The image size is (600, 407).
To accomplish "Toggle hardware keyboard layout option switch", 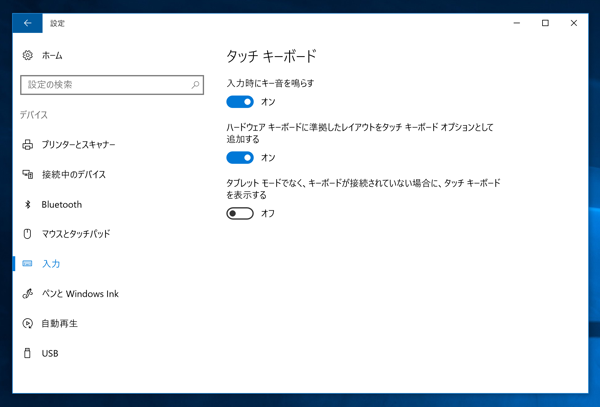I will coord(240,158).
